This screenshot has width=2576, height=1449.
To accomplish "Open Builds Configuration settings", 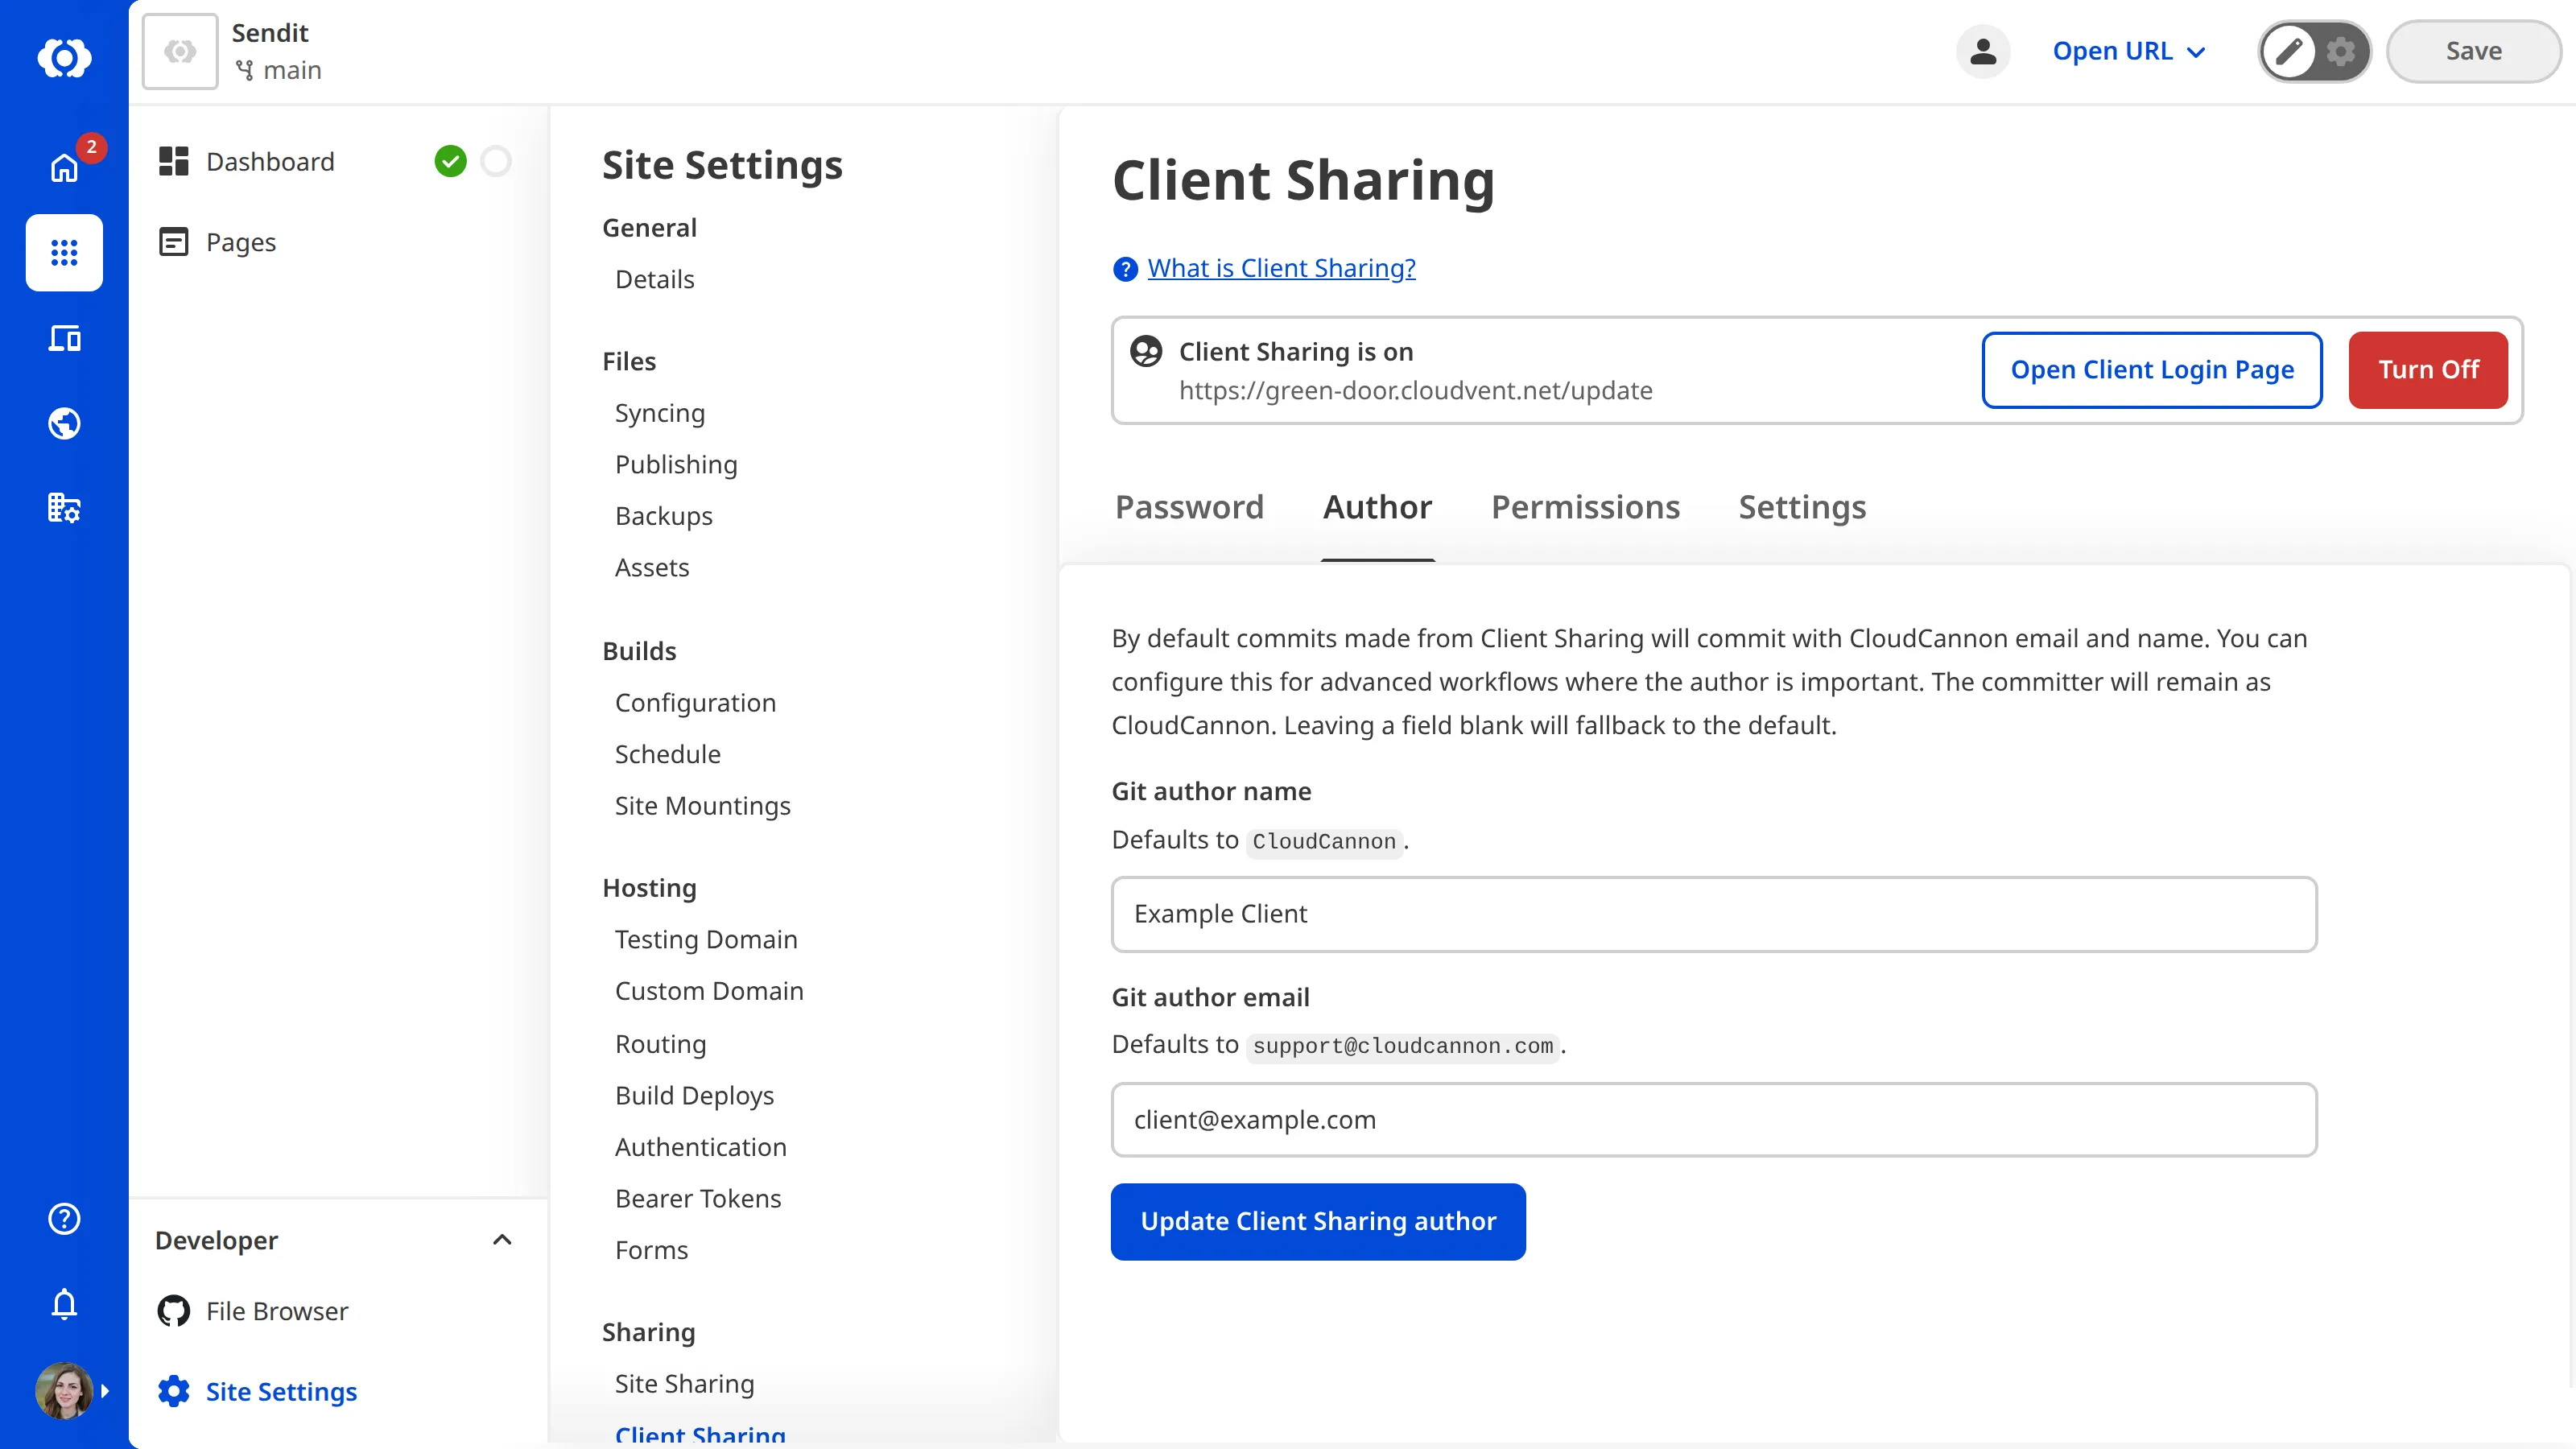I will point(695,703).
